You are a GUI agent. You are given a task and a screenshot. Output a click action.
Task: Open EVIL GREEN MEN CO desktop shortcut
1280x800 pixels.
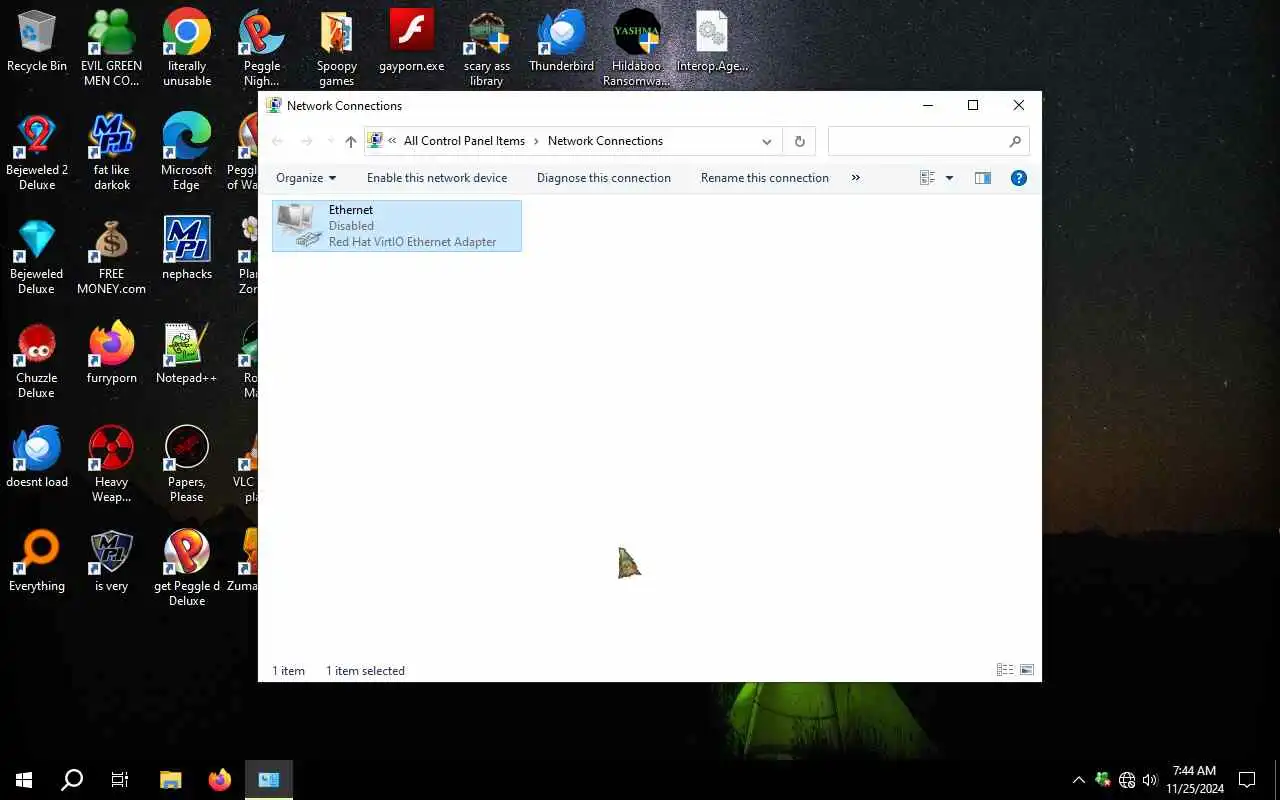pyautogui.click(x=111, y=48)
